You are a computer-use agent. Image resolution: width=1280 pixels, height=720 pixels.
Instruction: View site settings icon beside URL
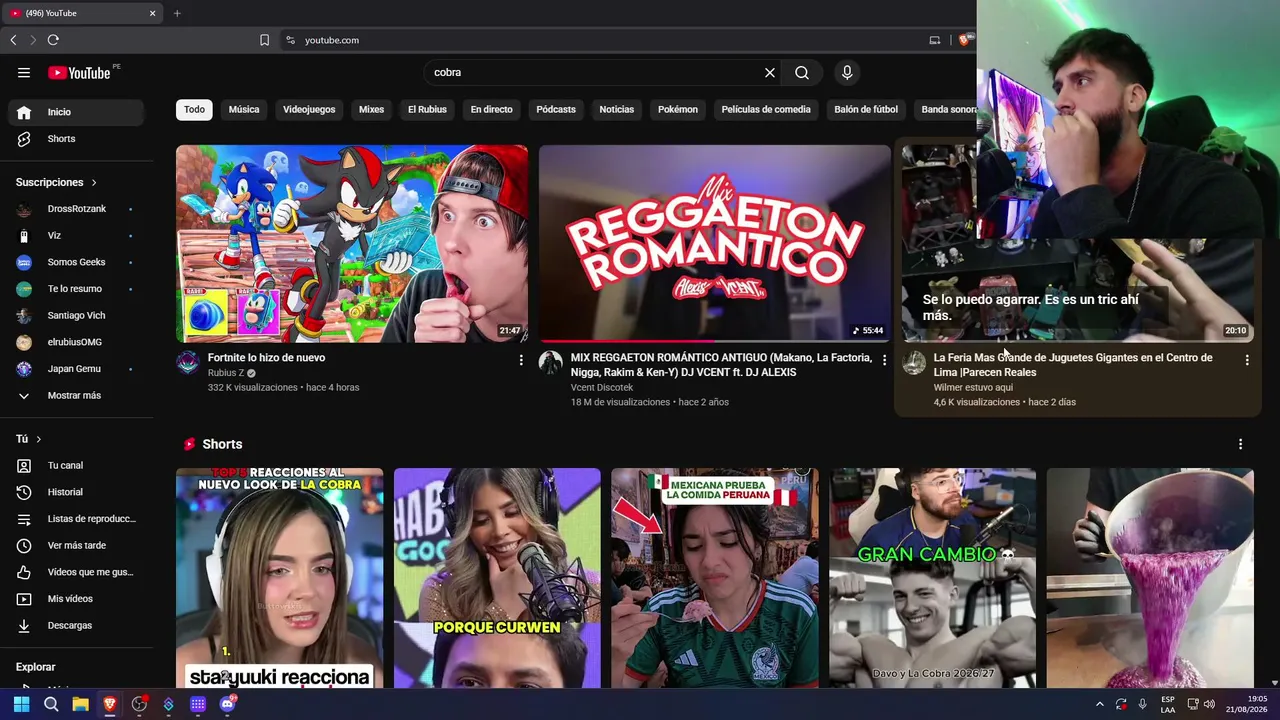click(x=290, y=40)
